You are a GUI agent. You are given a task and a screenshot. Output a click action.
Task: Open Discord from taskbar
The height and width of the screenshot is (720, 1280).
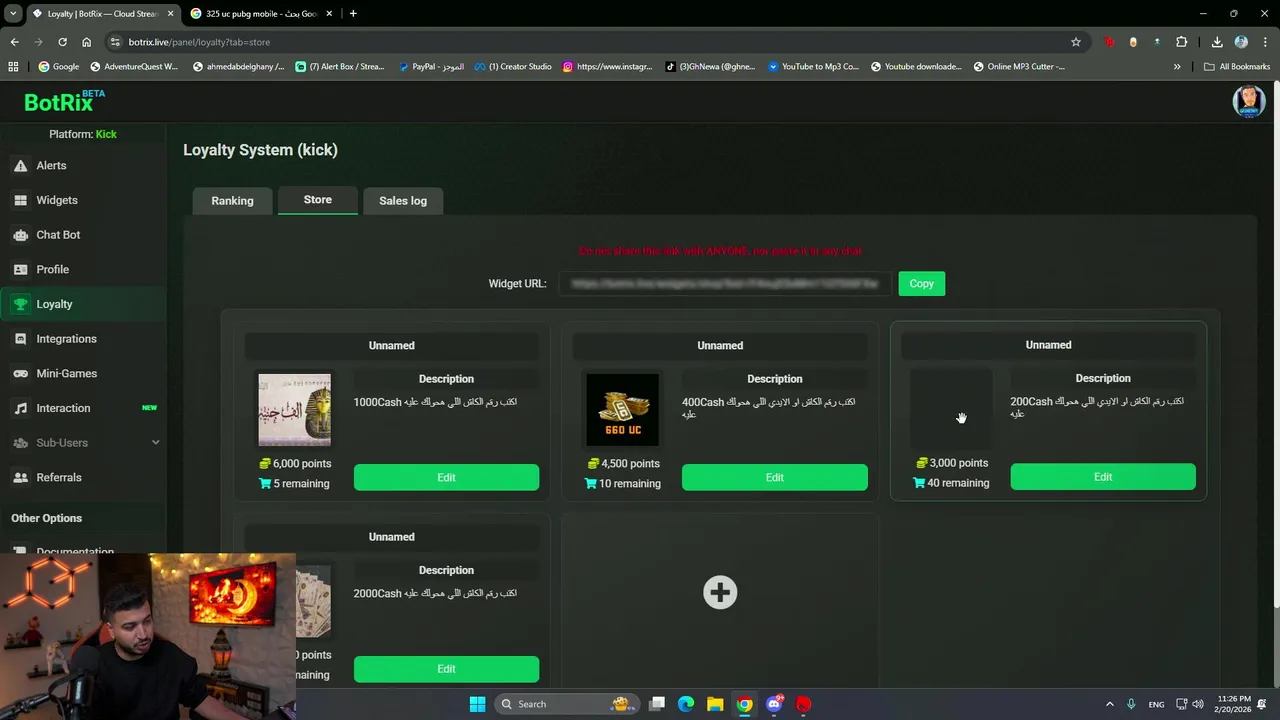(x=774, y=704)
